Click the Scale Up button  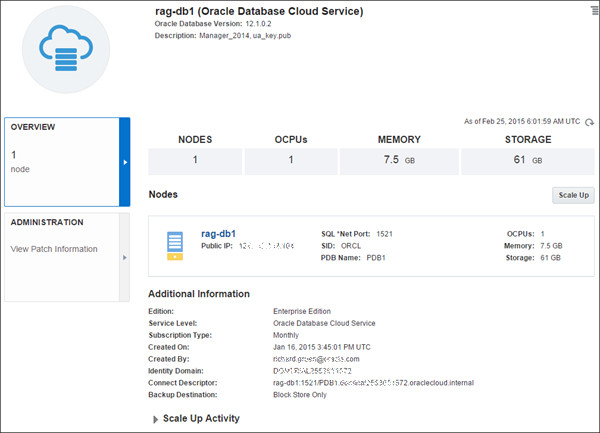573,195
